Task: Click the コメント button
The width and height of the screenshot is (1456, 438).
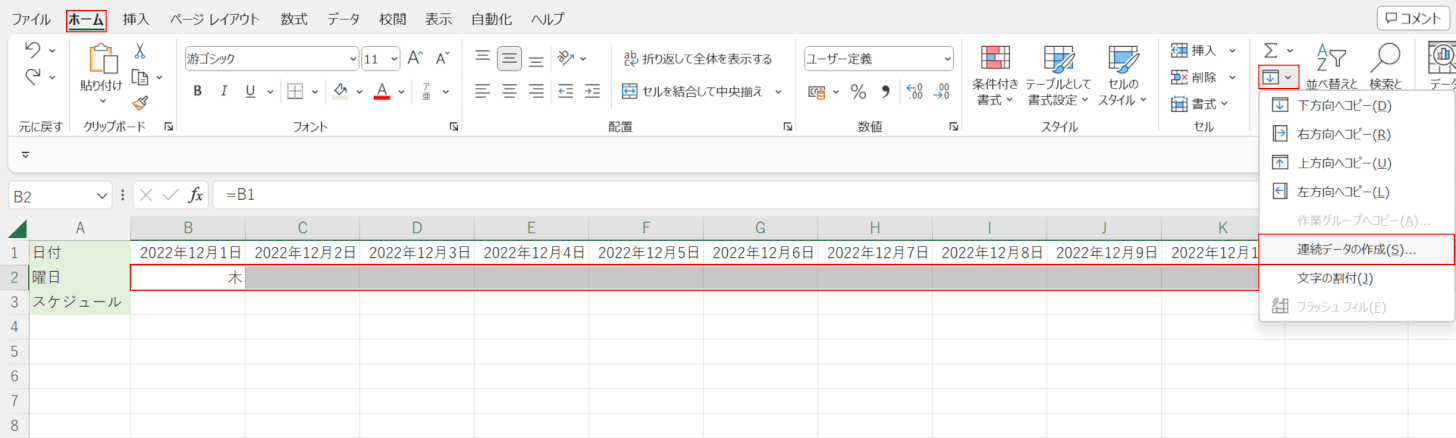Action: (1413, 18)
